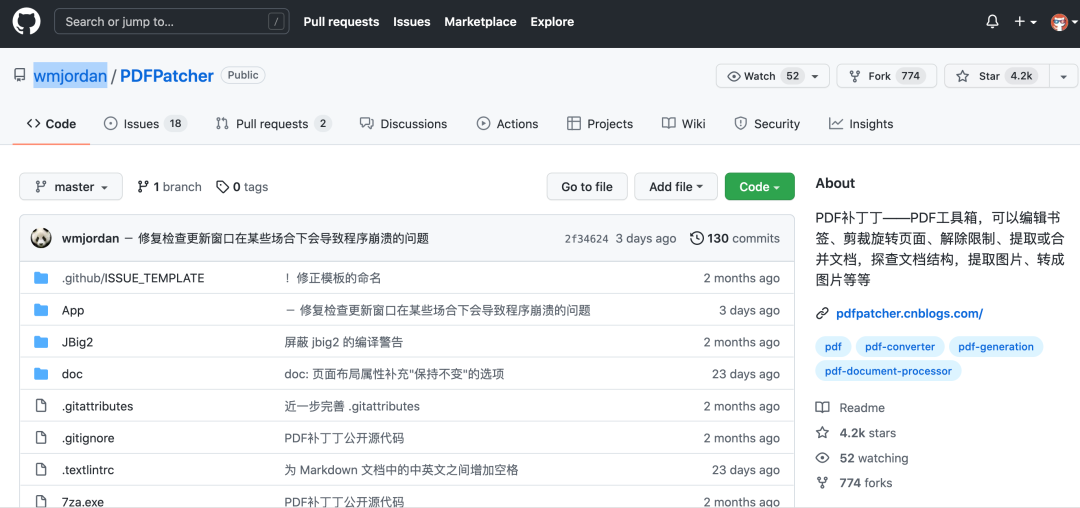The image size is (1080, 508).
Task: Open the master branch selector dropdown
Action: click(x=71, y=187)
